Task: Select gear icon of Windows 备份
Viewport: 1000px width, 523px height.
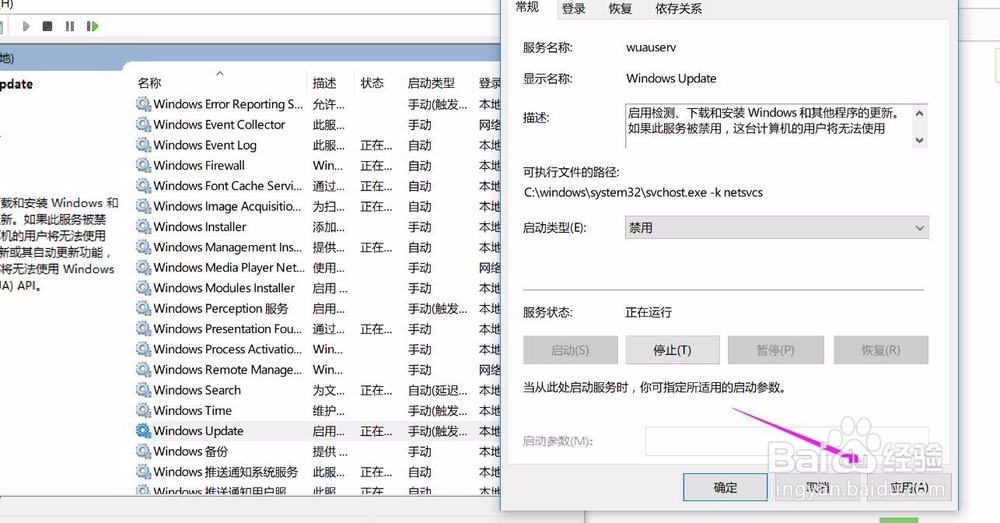Action: point(143,451)
